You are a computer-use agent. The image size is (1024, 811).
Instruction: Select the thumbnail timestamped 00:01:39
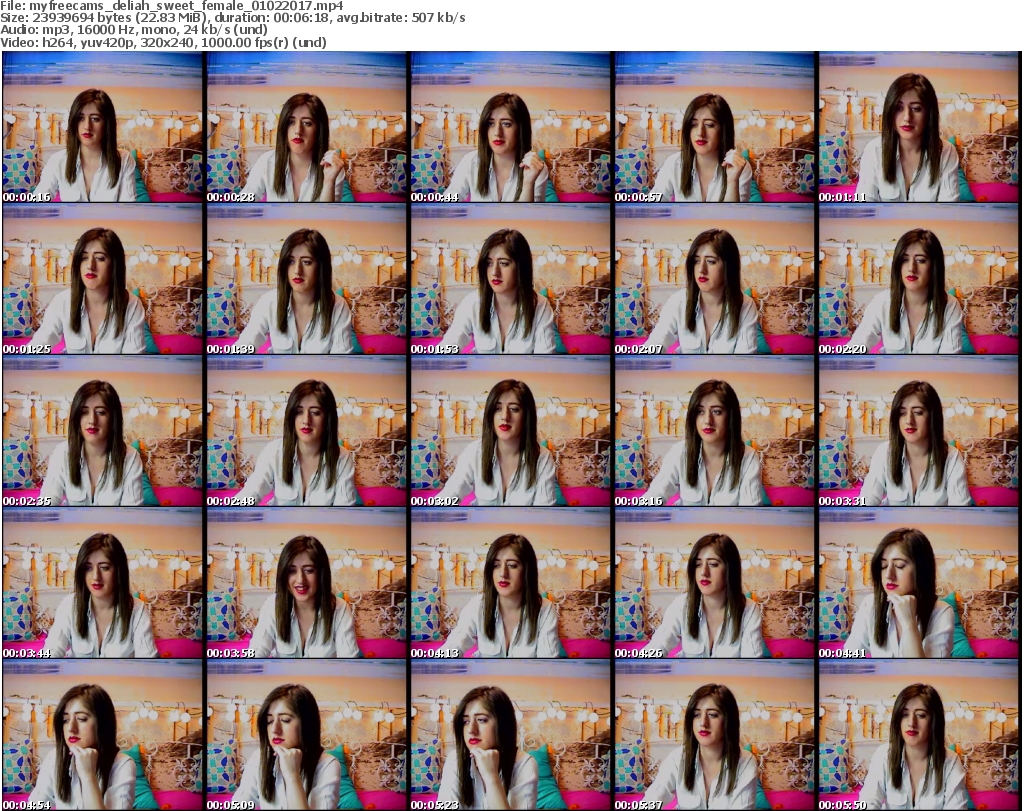tap(306, 279)
